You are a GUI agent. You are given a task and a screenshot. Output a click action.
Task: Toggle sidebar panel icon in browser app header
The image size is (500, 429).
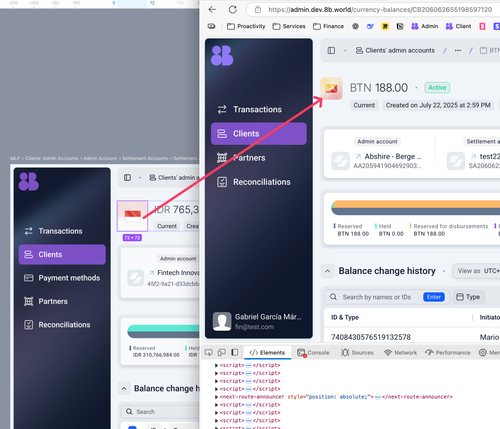click(331, 50)
